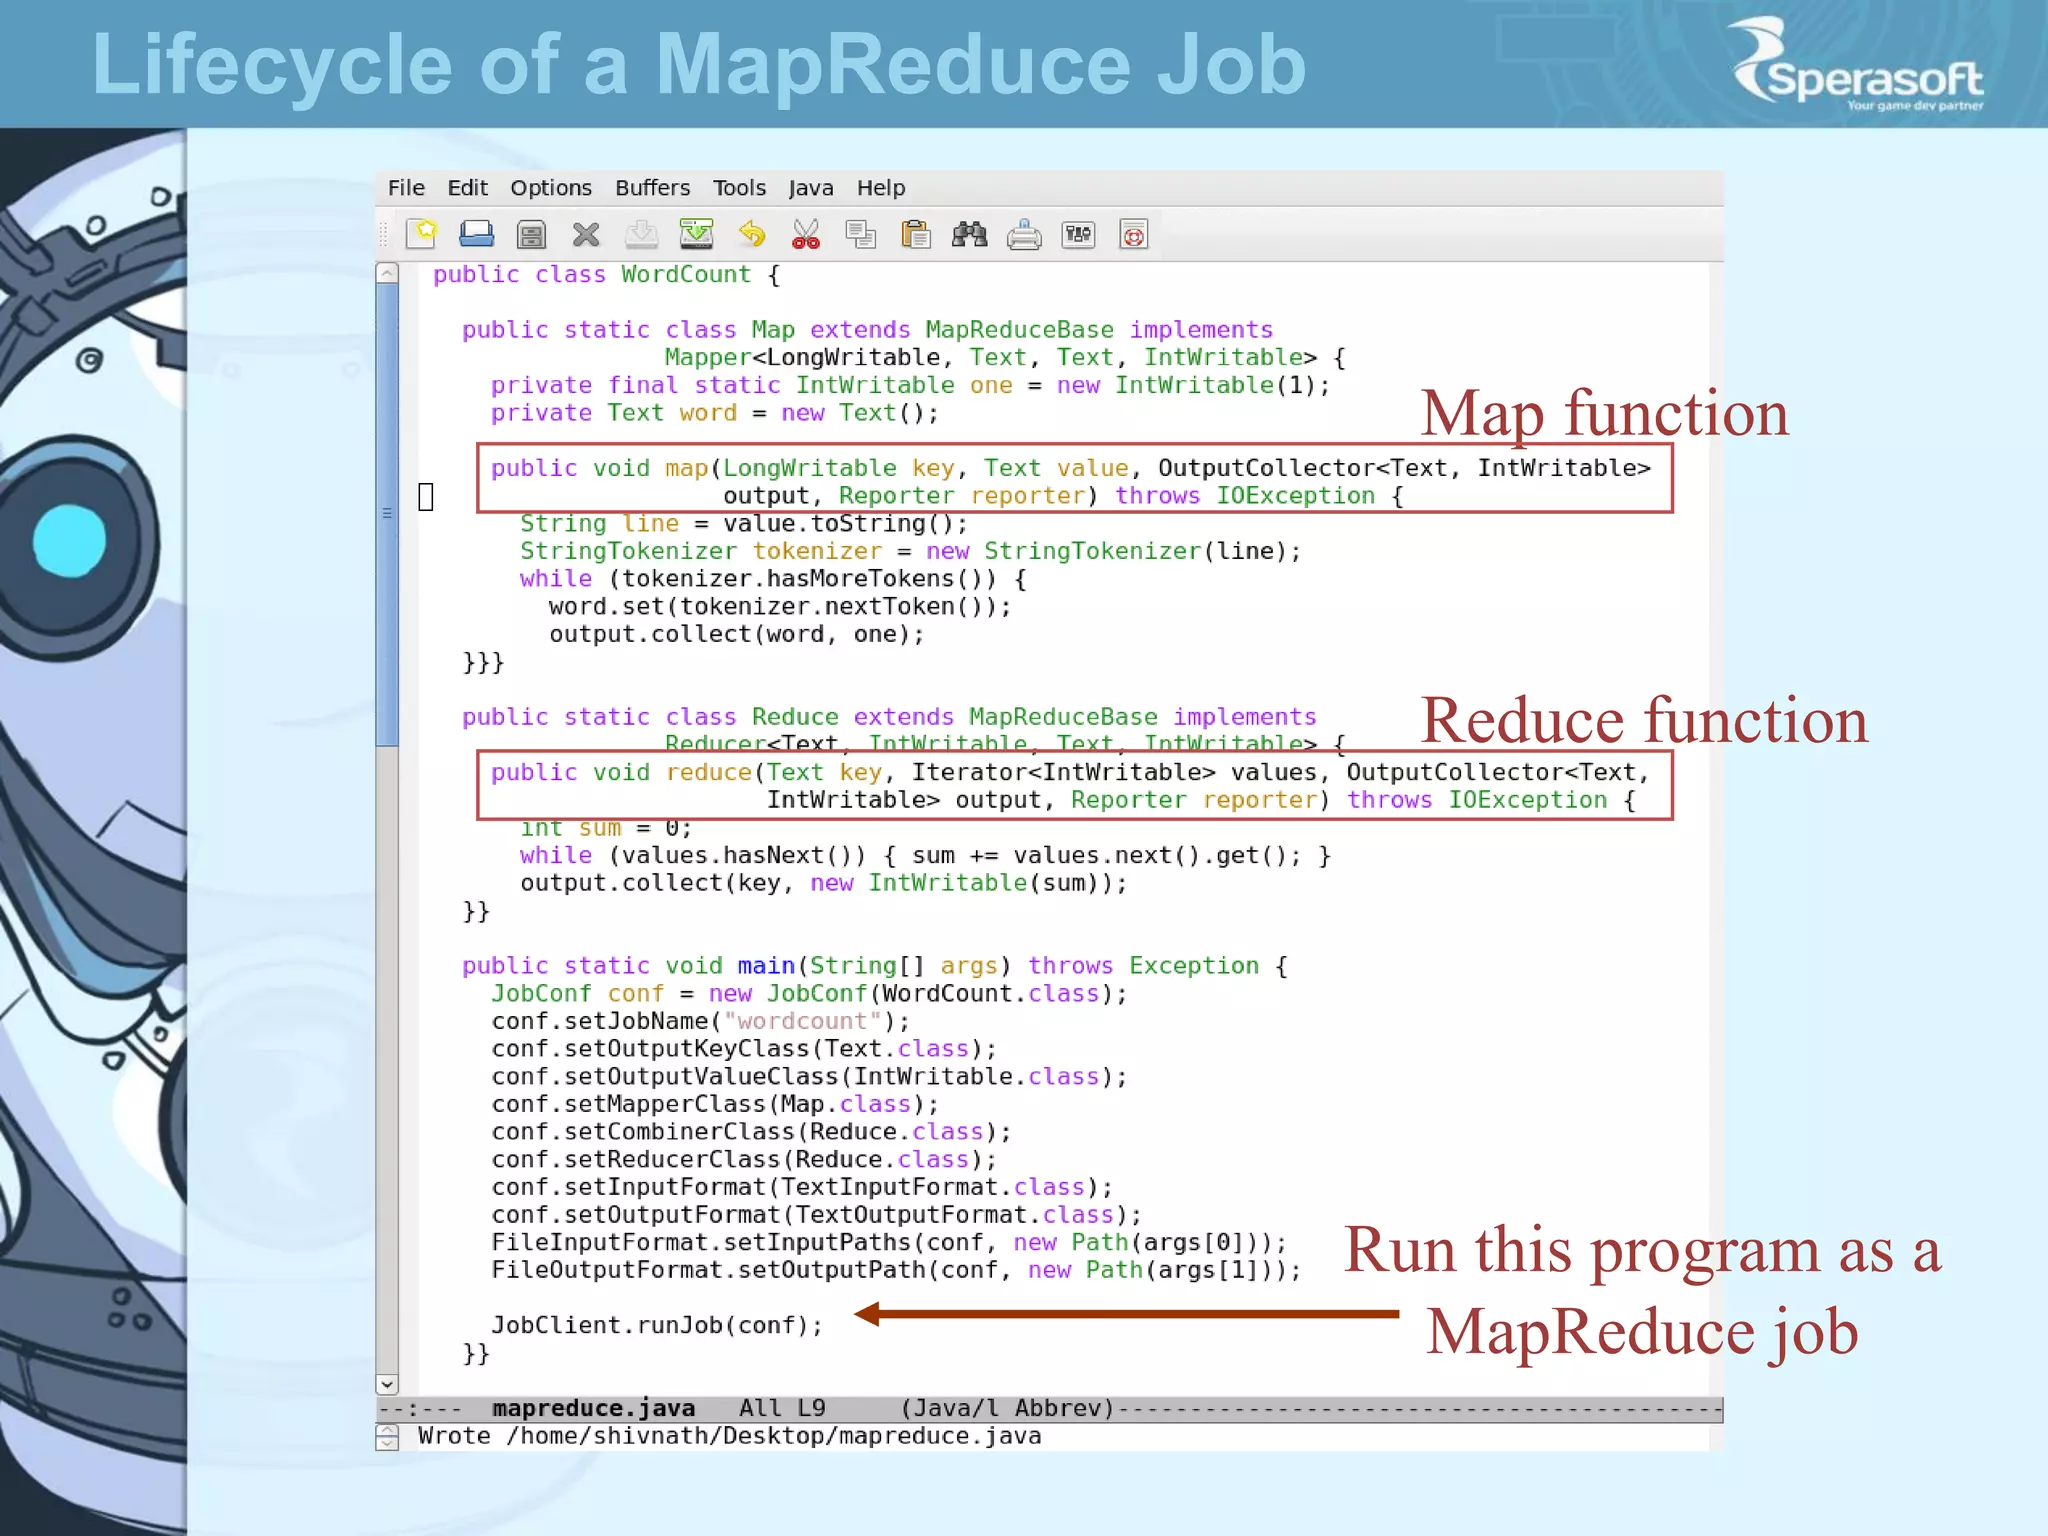2048x1536 pixels.
Task: Click the (Java/l Abbrev) mode indicator
Action: pyautogui.click(x=1007, y=1408)
